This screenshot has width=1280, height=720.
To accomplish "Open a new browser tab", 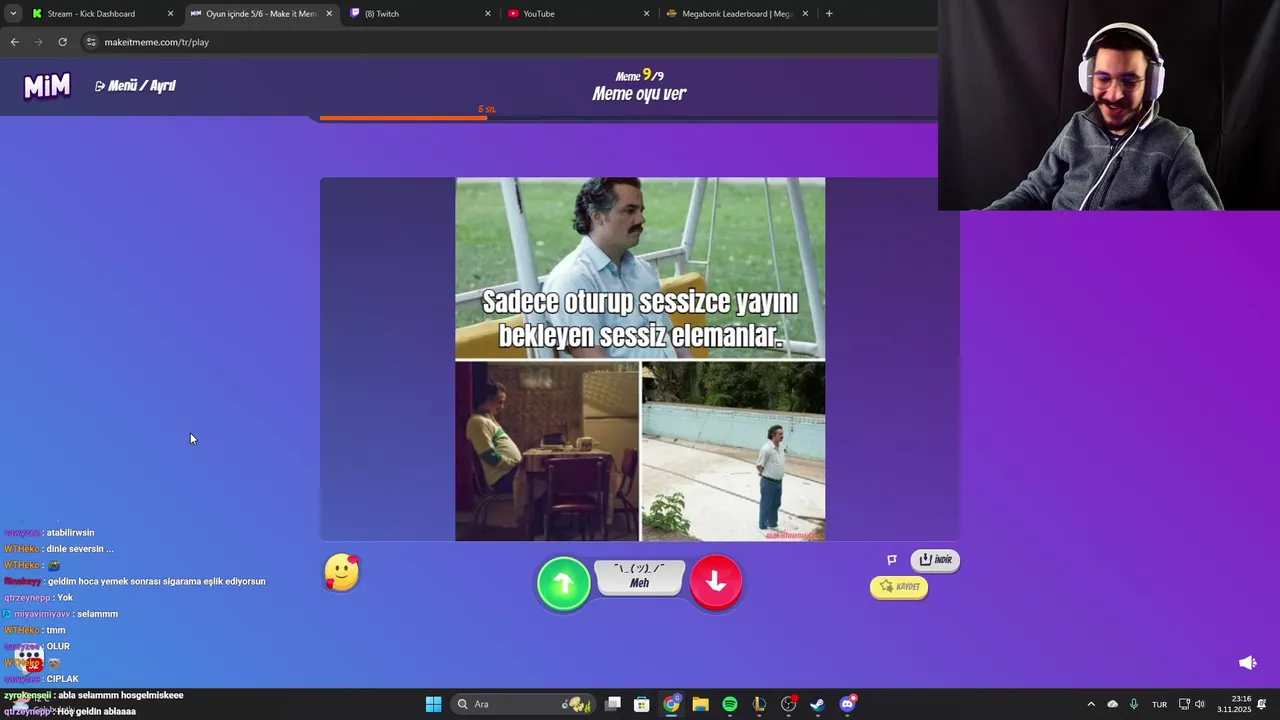I will [829, 14].
